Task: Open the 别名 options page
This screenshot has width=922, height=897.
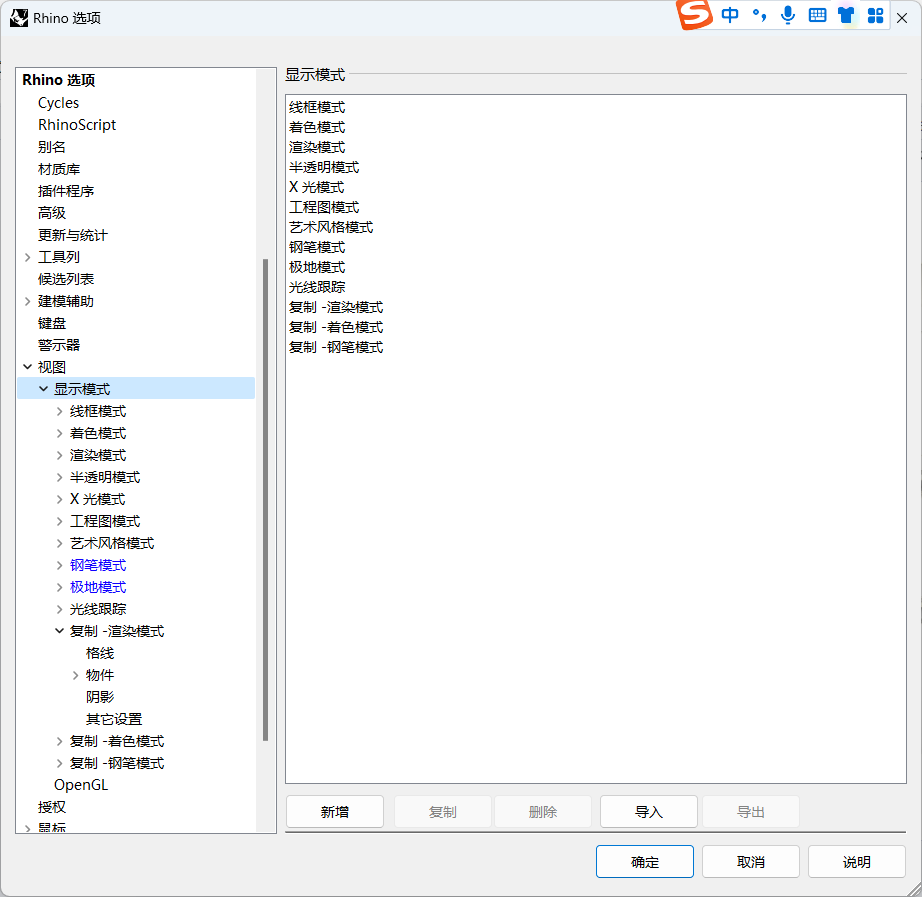Action: [x=52, y=147]
